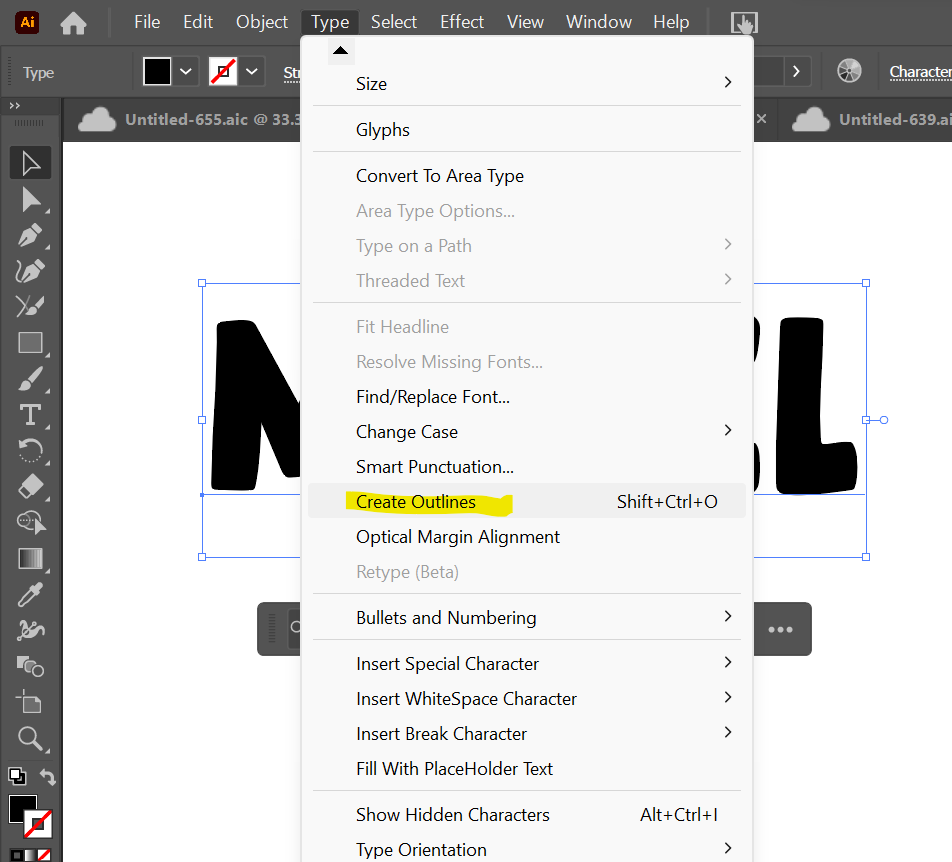
Task: Expand the tools panel double-arrow
Action: pos(15,105)
